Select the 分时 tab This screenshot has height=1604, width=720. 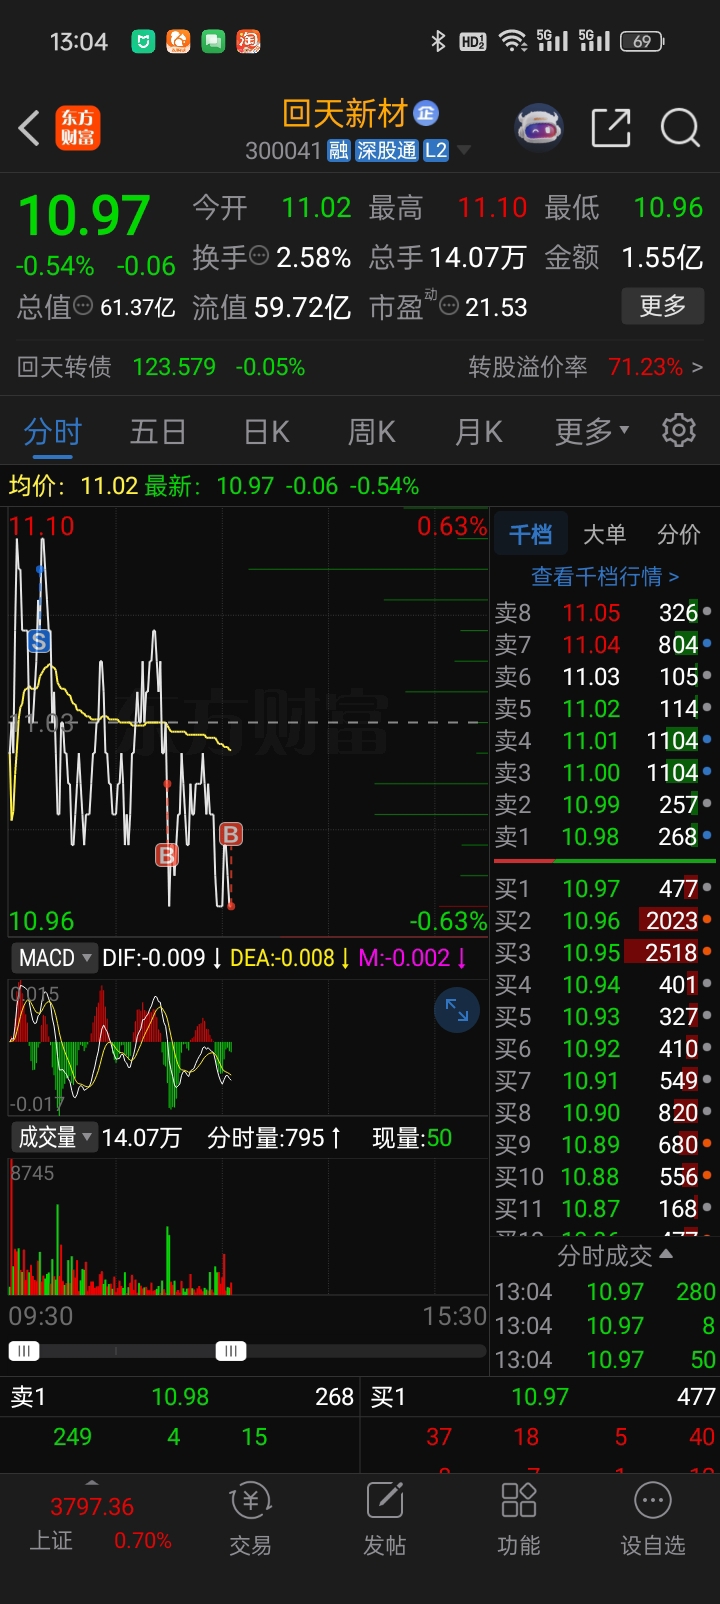52,431
